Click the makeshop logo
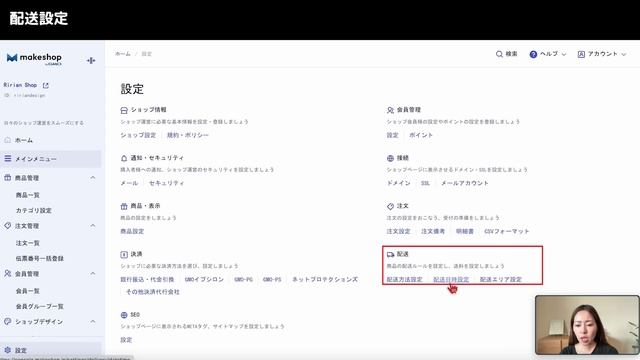The height and width of the screenshot is (360, 640). coord(34,59)
